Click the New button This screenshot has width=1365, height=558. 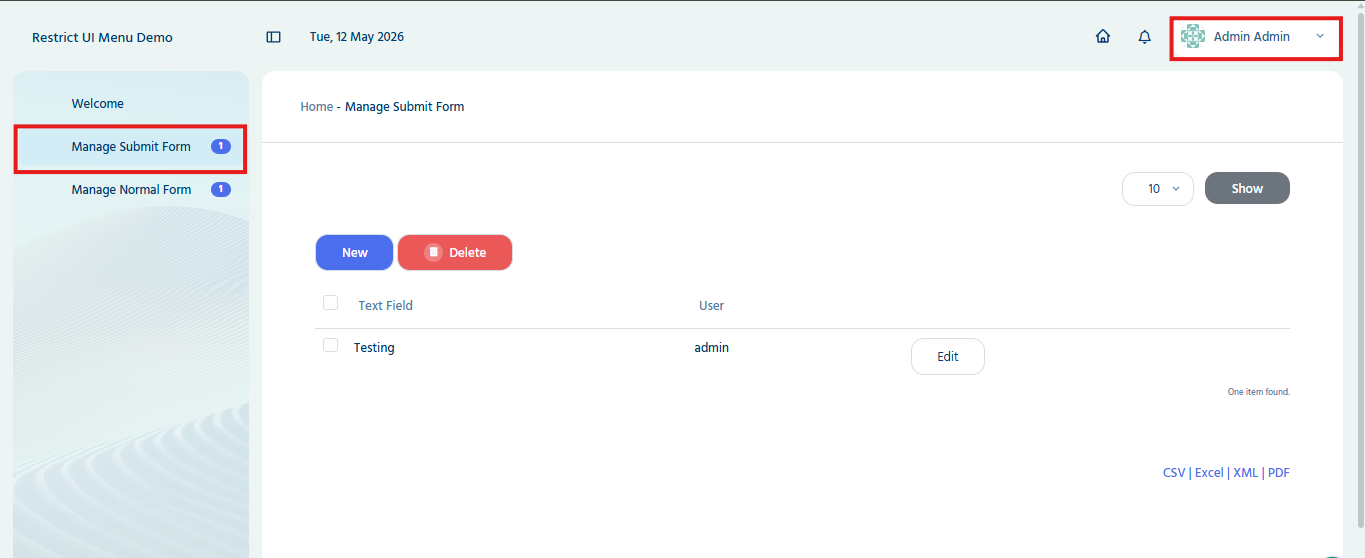(x=355, y=253)
